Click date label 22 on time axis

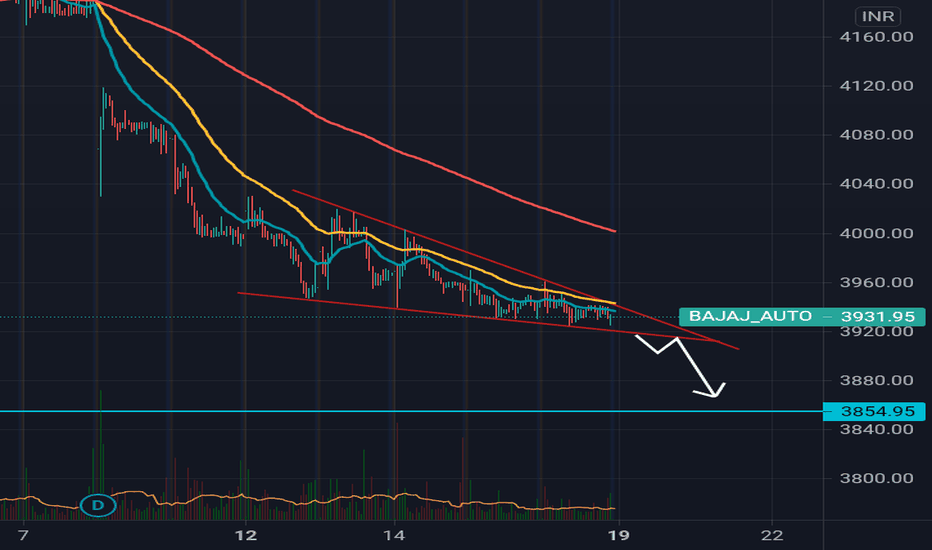point(772,535)
